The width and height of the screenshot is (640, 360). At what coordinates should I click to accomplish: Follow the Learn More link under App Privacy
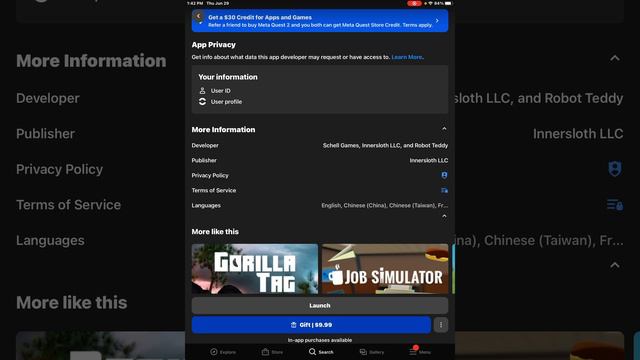(x=407, y=57)
